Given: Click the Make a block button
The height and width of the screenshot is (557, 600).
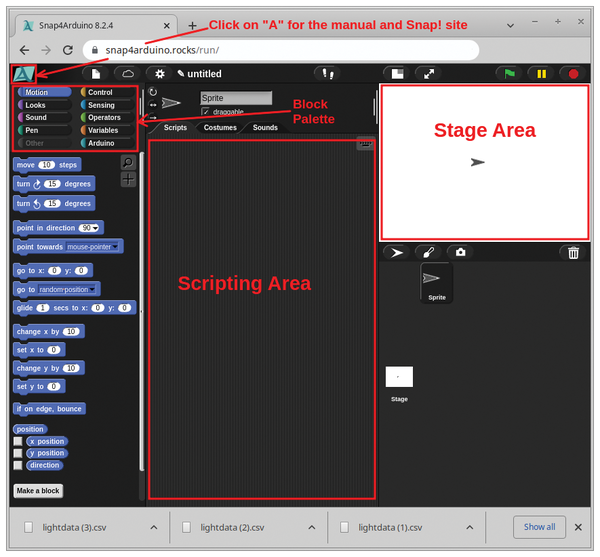Looking at the screenshot, I should click(x=37, y=491).
